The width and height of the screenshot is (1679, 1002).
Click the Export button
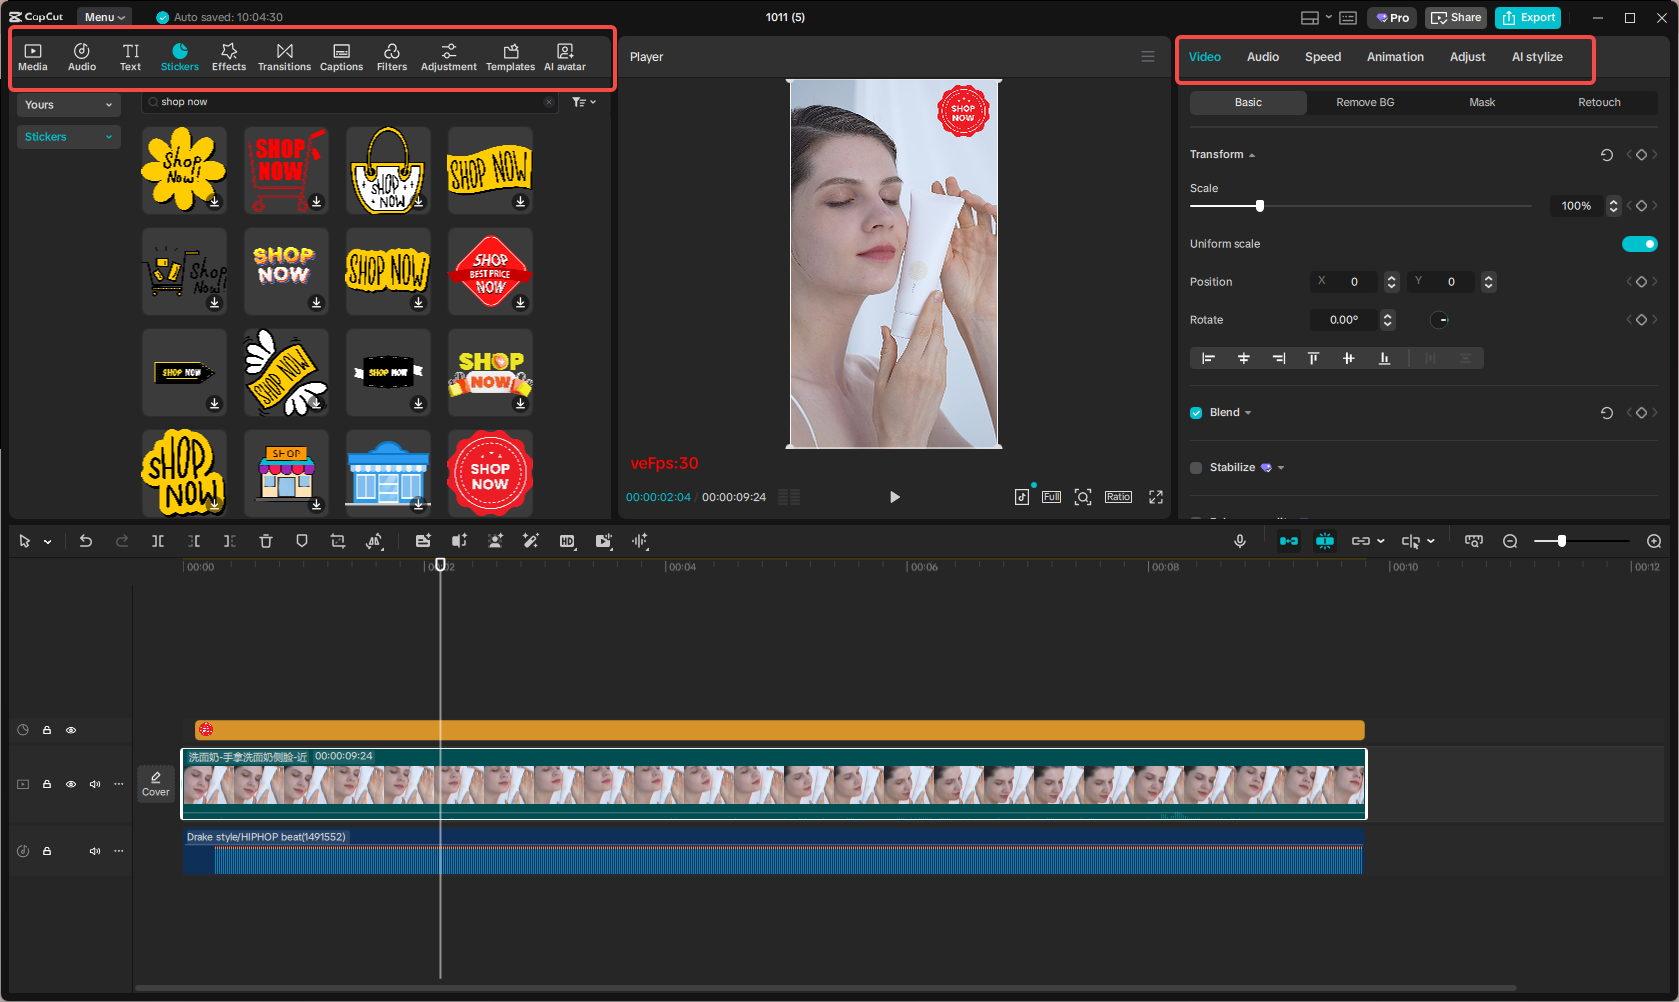1527,17
